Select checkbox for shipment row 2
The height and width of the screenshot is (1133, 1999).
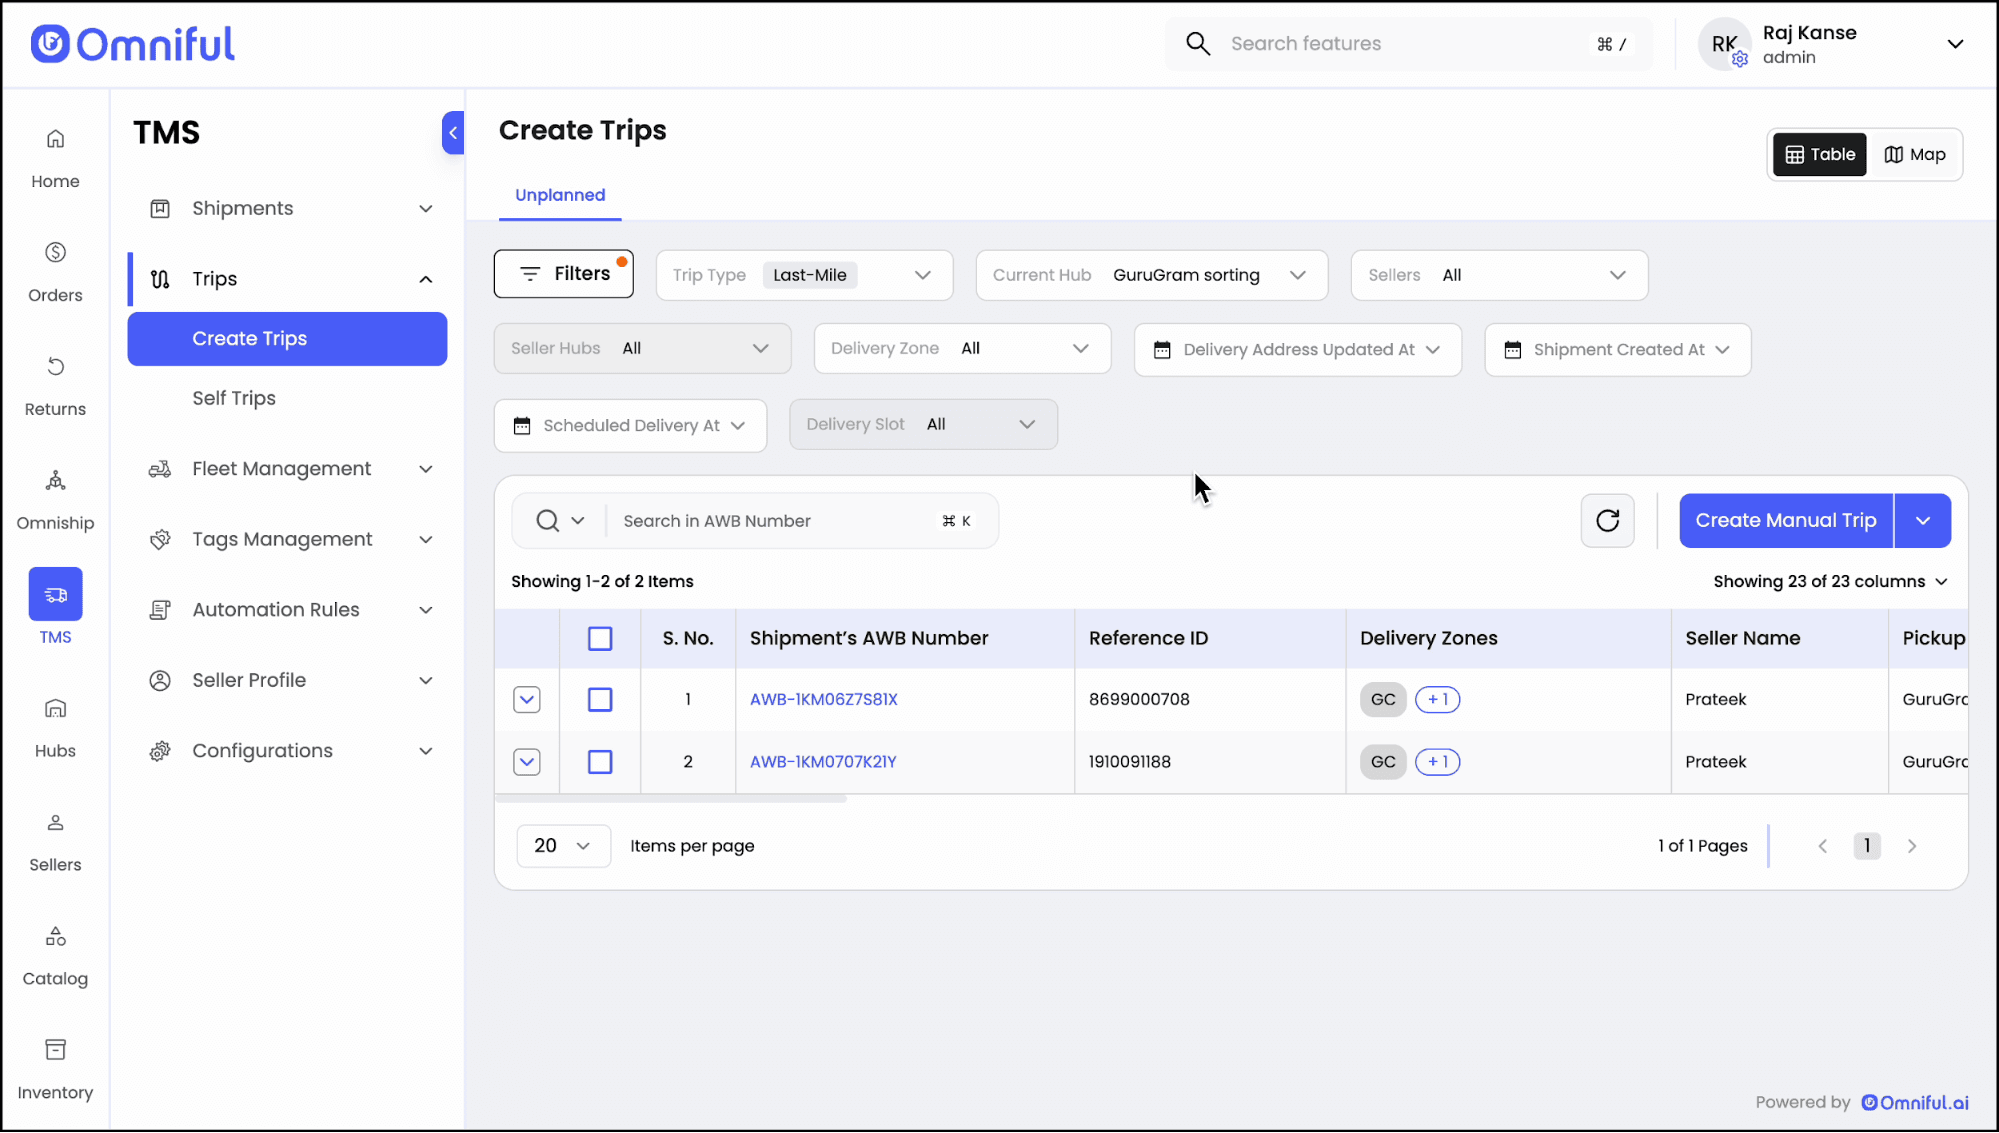click(x=600, y=762)
